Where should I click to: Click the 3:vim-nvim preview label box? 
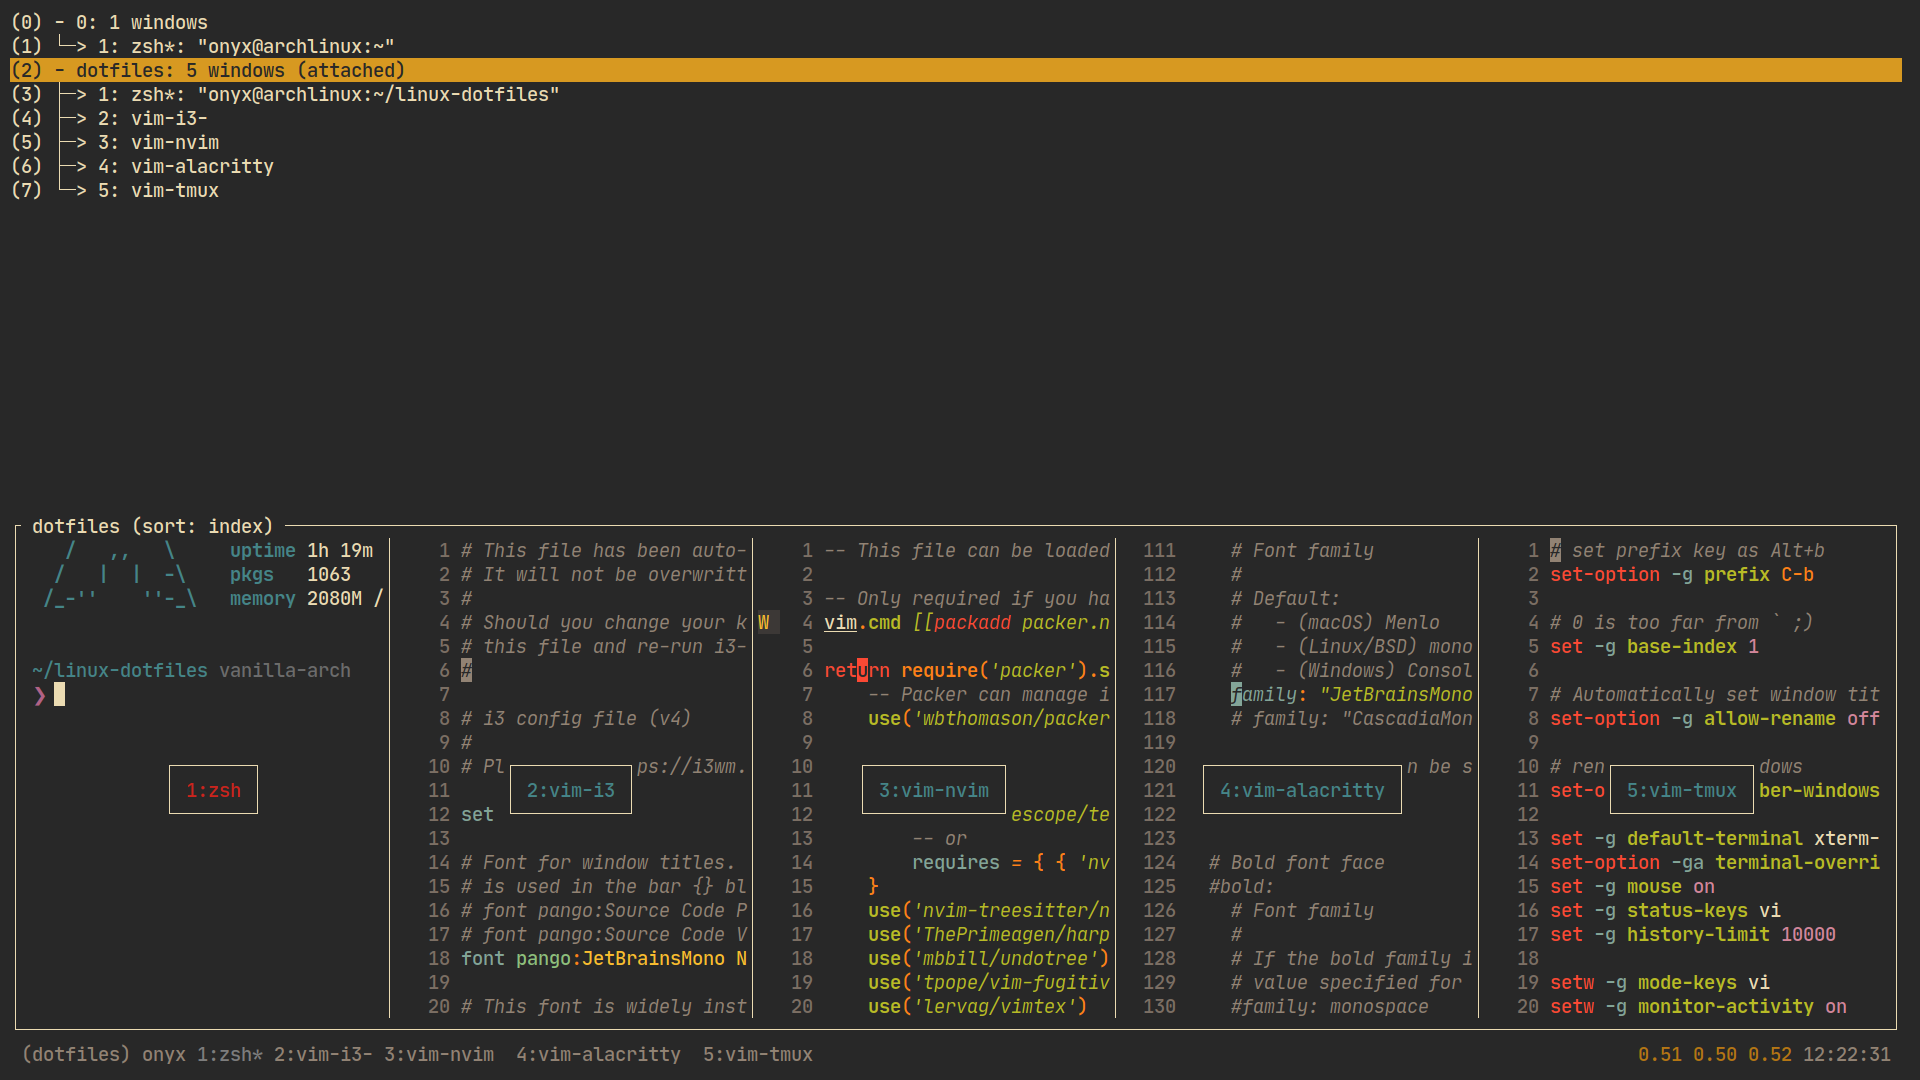coord(934,790)
